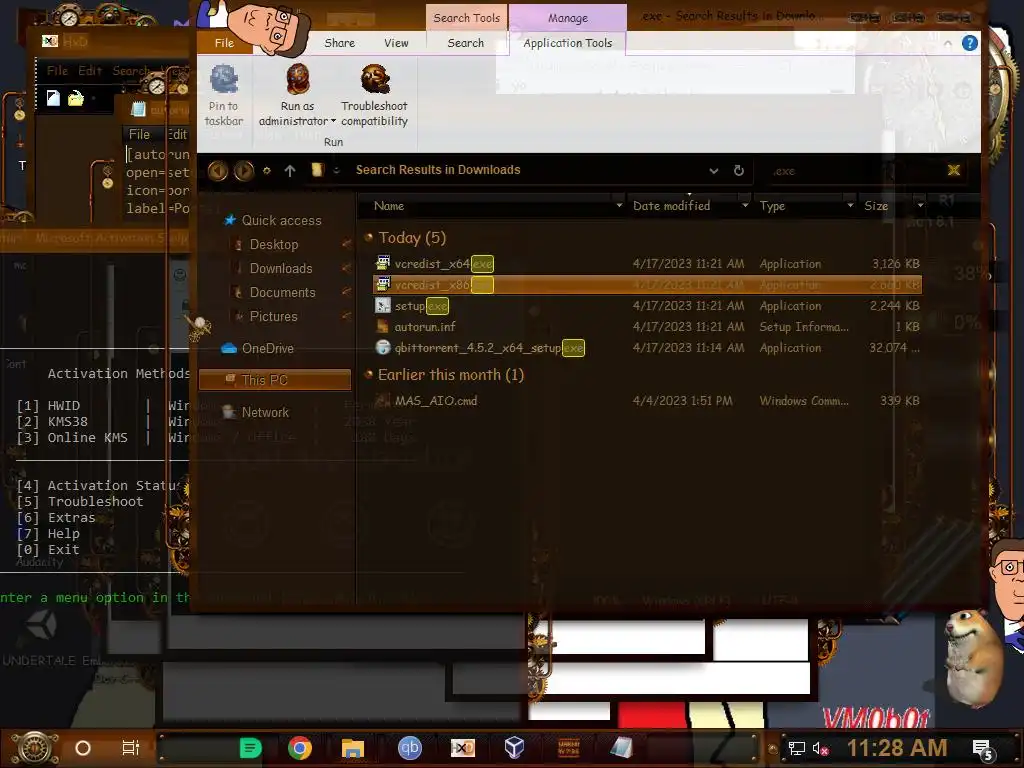Open the Notepad icon on taskbar
This screenshot has height=768, width=1024.
621,748
